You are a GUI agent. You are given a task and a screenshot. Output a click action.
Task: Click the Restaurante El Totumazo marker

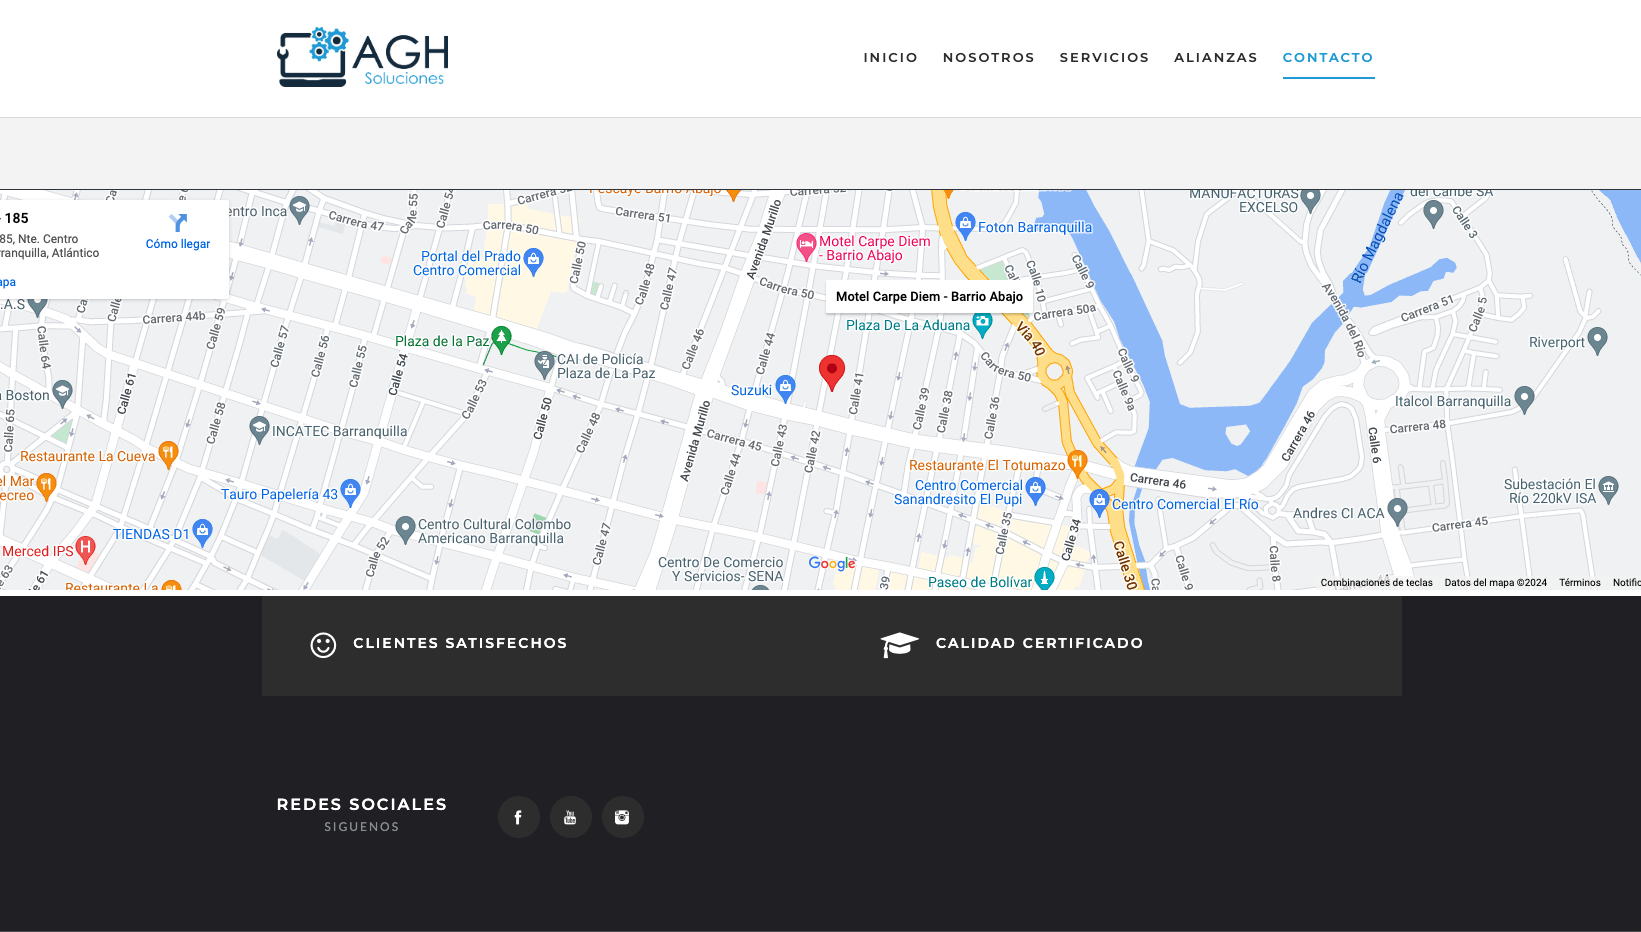(x=1077, y=461)
